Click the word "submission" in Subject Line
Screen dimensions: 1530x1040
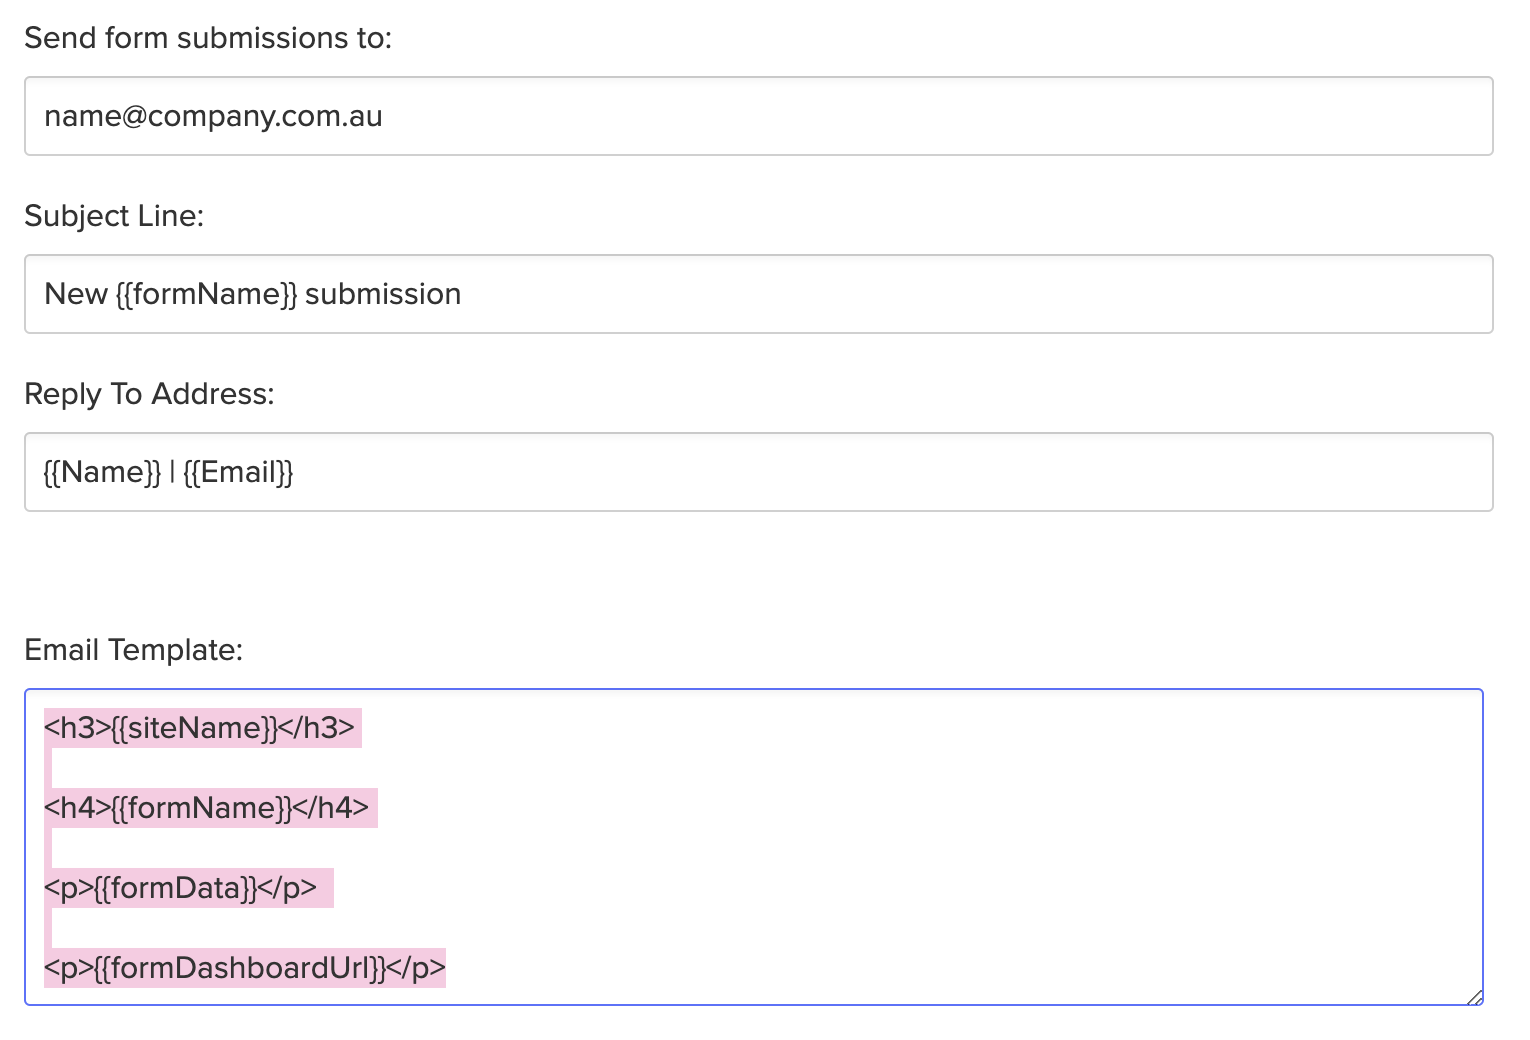pos(383,294)
